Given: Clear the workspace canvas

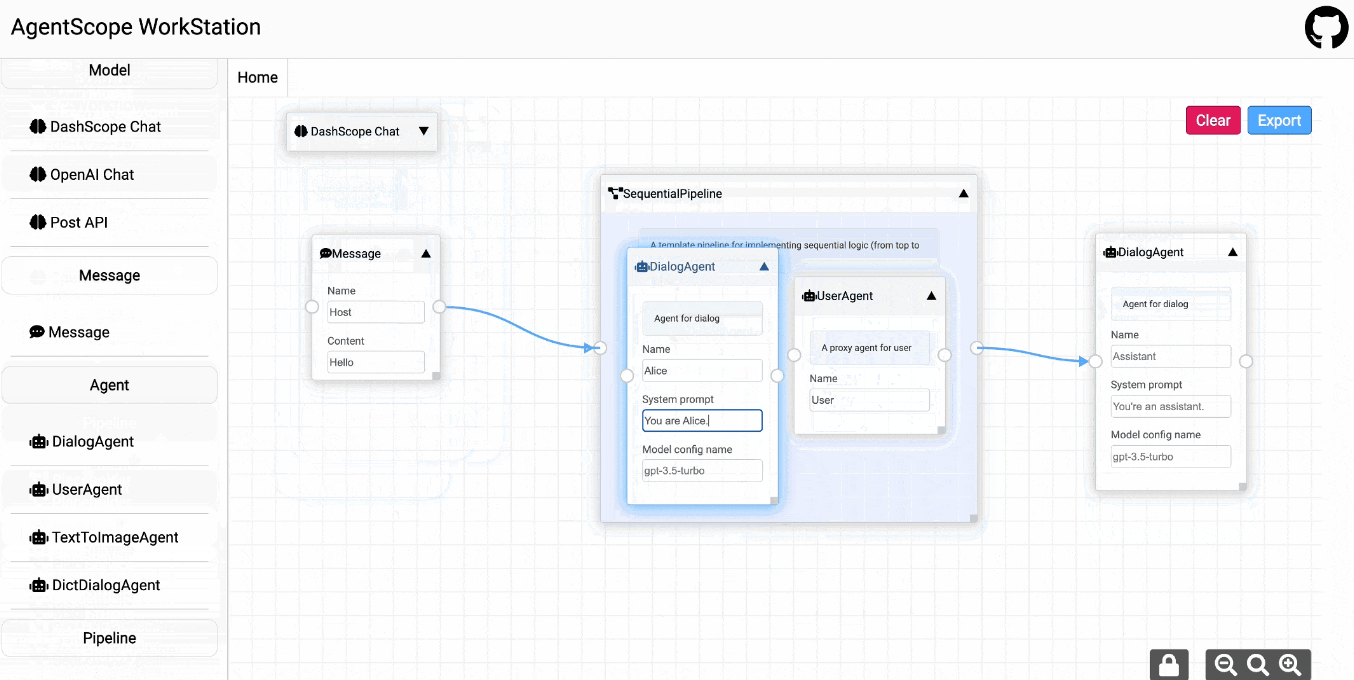Looking at the screenshot, I should (1213, 120).
